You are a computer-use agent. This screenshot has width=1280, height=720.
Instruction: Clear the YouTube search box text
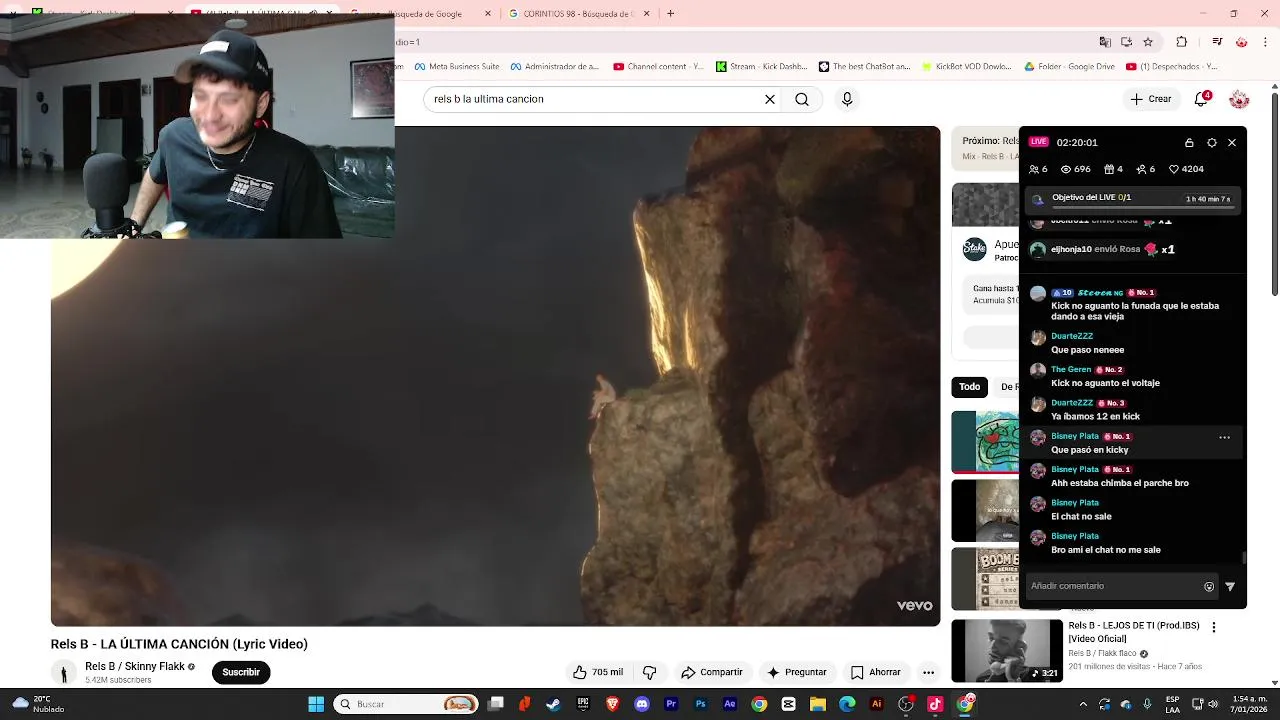click(770, 99)
